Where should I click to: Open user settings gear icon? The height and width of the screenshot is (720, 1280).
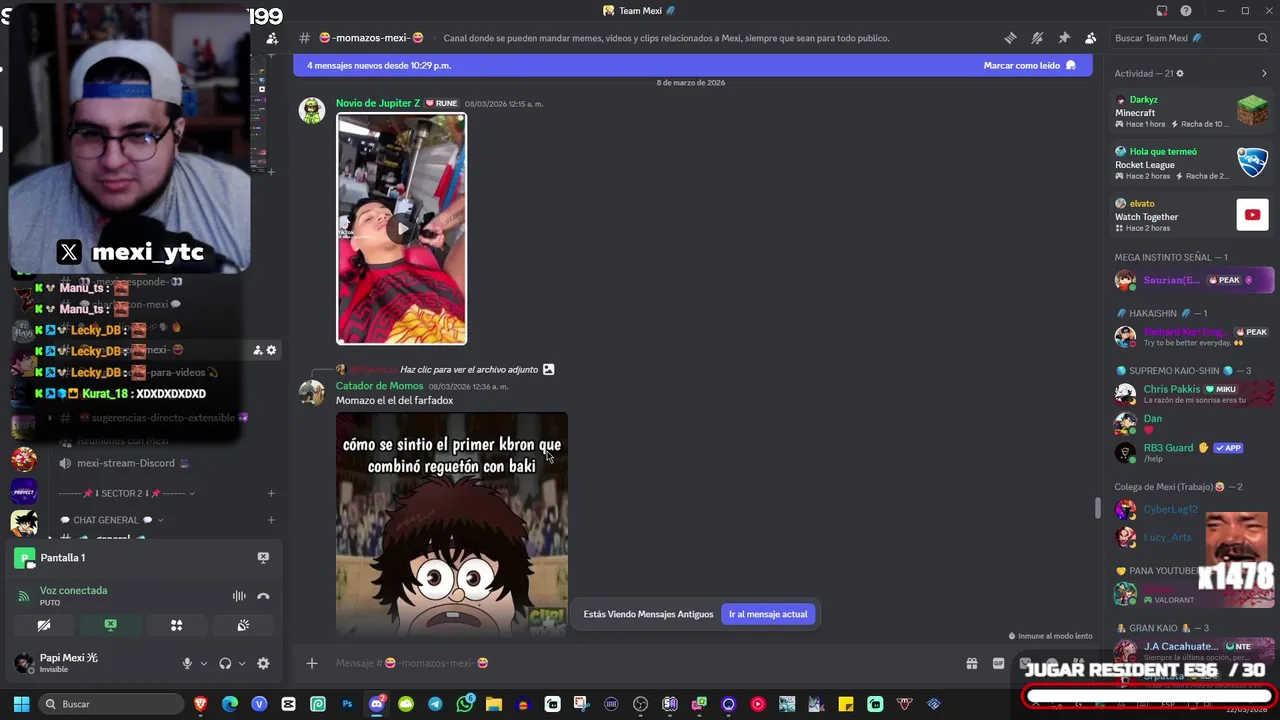pos(263,663)
